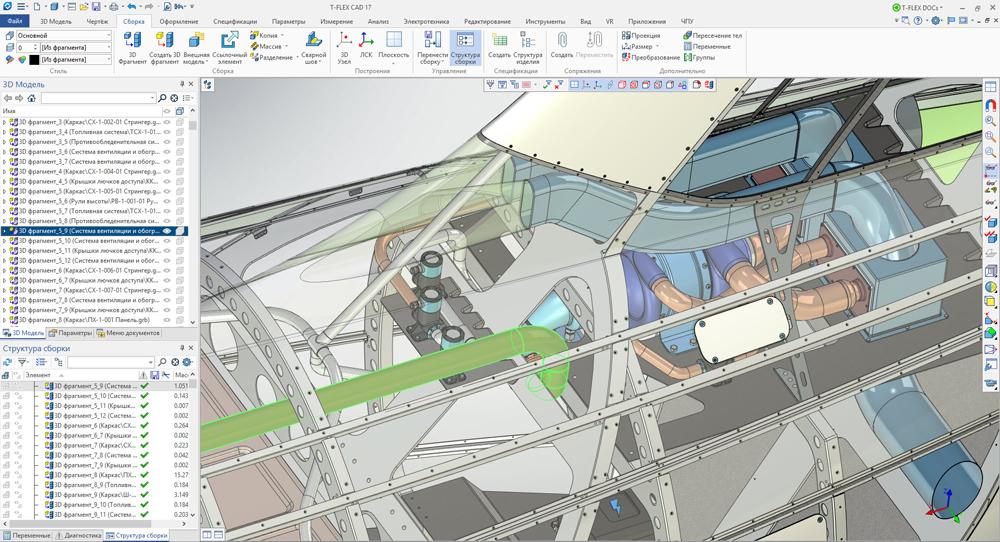
Task: Toggle visibility of selected 3D фрагмент_5_9
Action: pyautogui.click(x=168, y=231)
